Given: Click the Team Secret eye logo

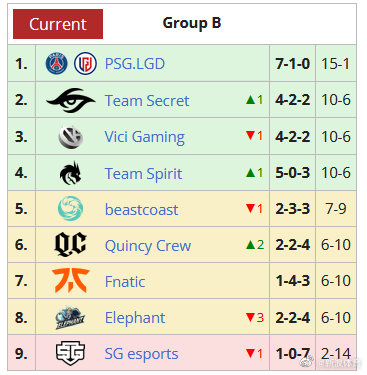Looking at the screenshot, I should [71, 100].
